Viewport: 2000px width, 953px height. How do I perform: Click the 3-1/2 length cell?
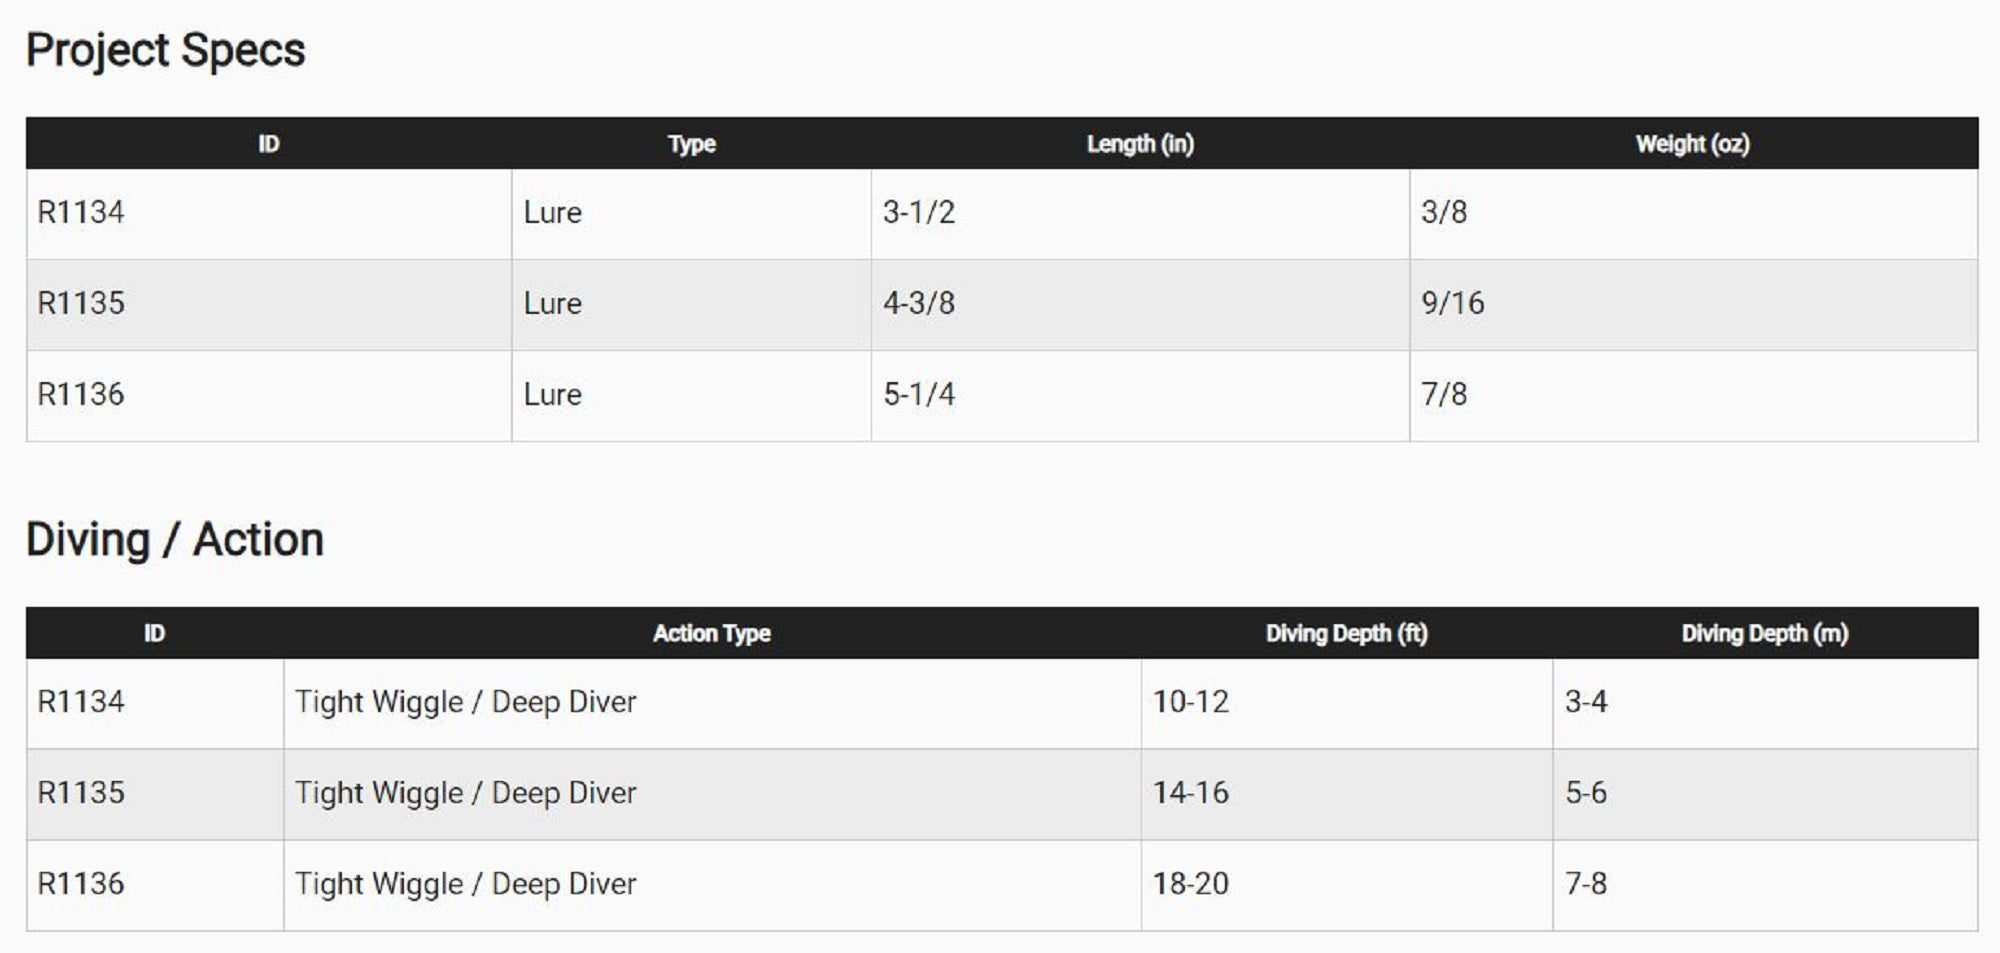(918, 212)
